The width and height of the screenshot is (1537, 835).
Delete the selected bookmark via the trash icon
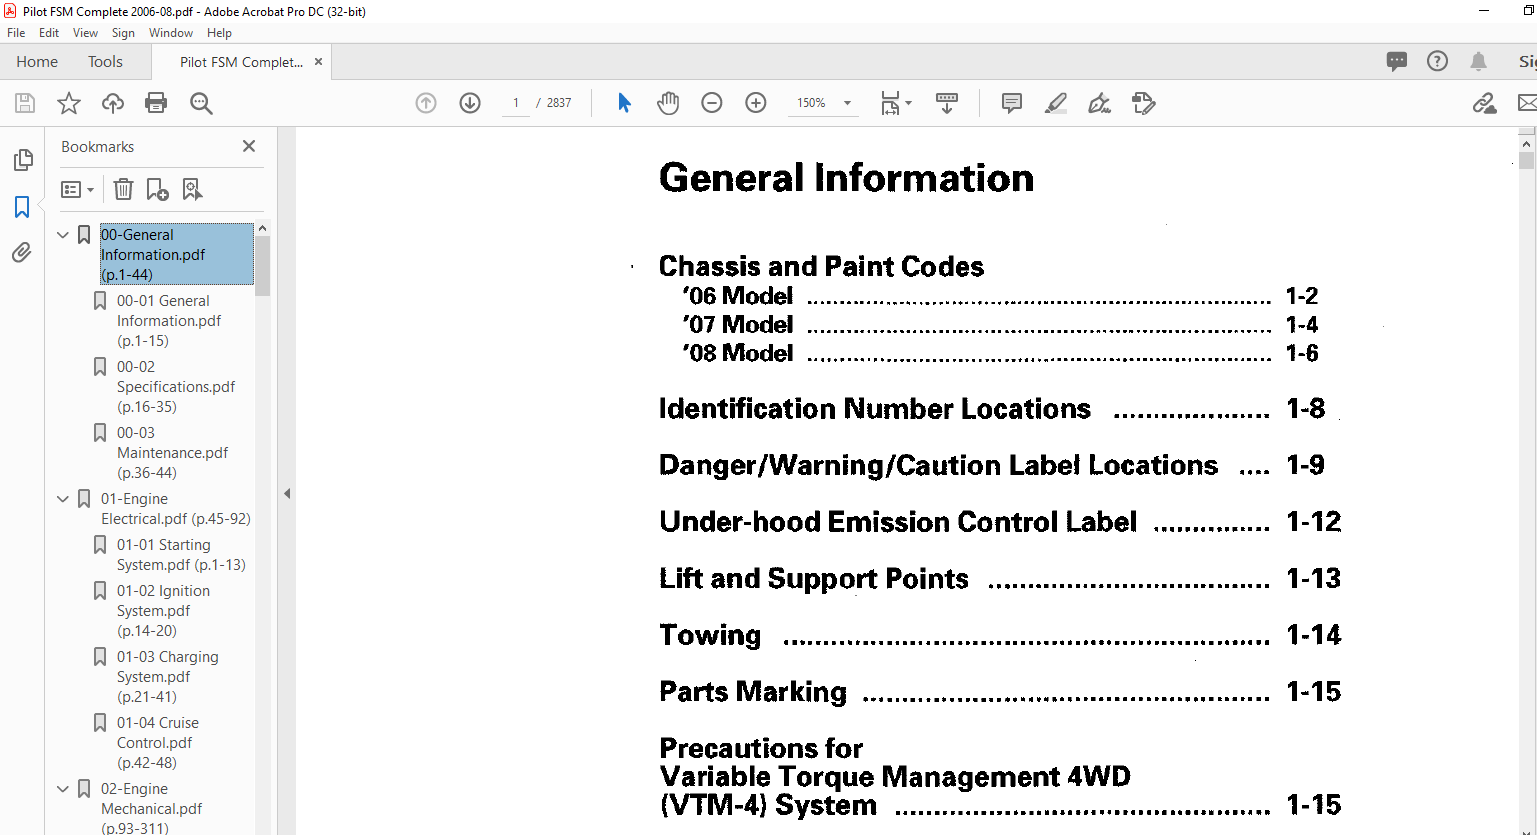coord(123,189)
